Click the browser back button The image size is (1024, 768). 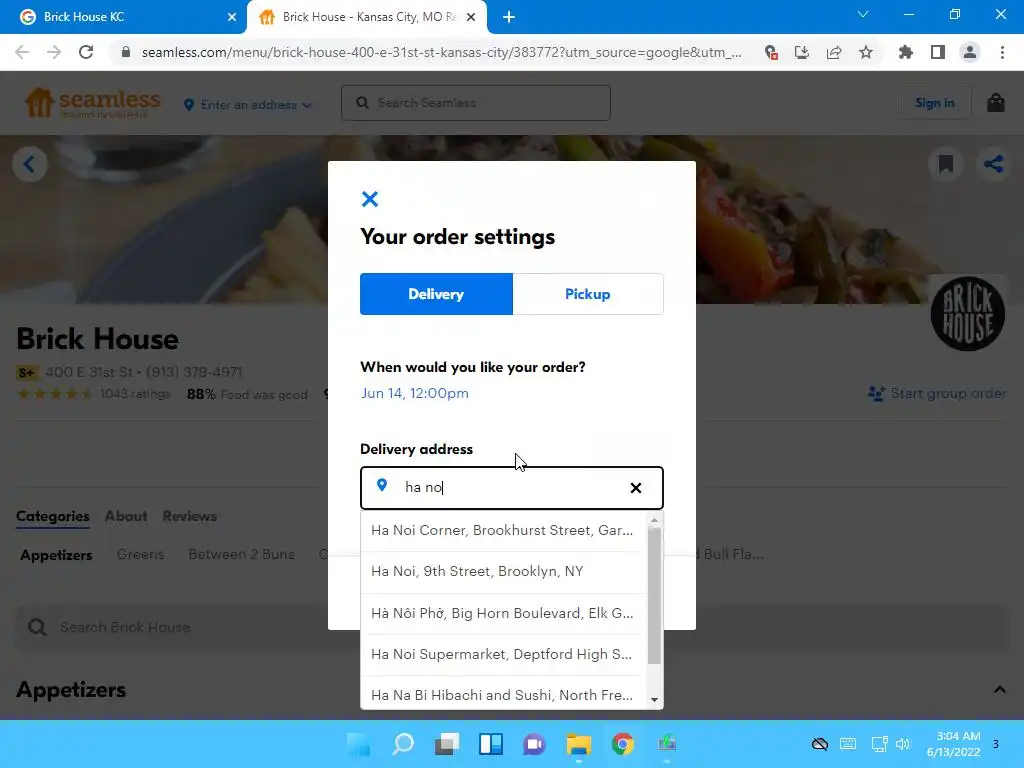click(x=22, y=52)
